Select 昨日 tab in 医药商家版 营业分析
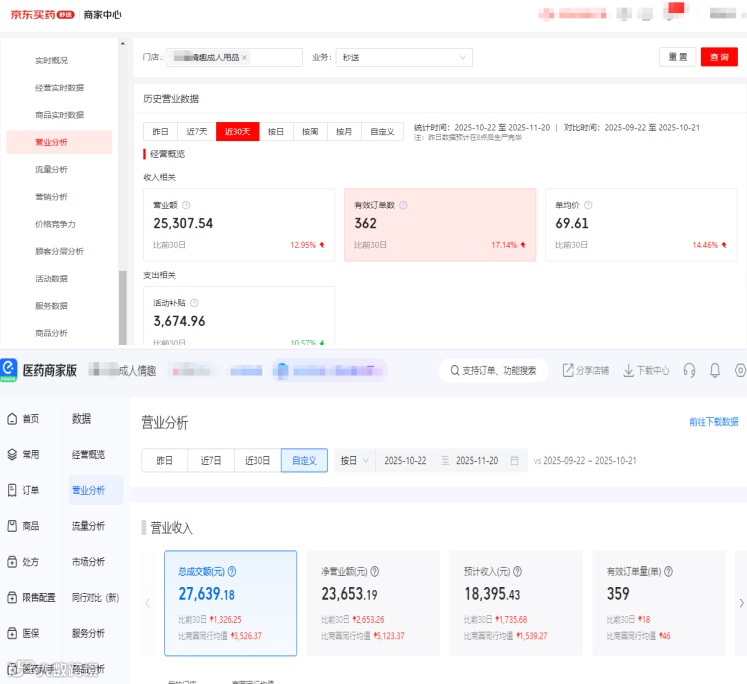 pyautogui.click(x=164, y=461)
